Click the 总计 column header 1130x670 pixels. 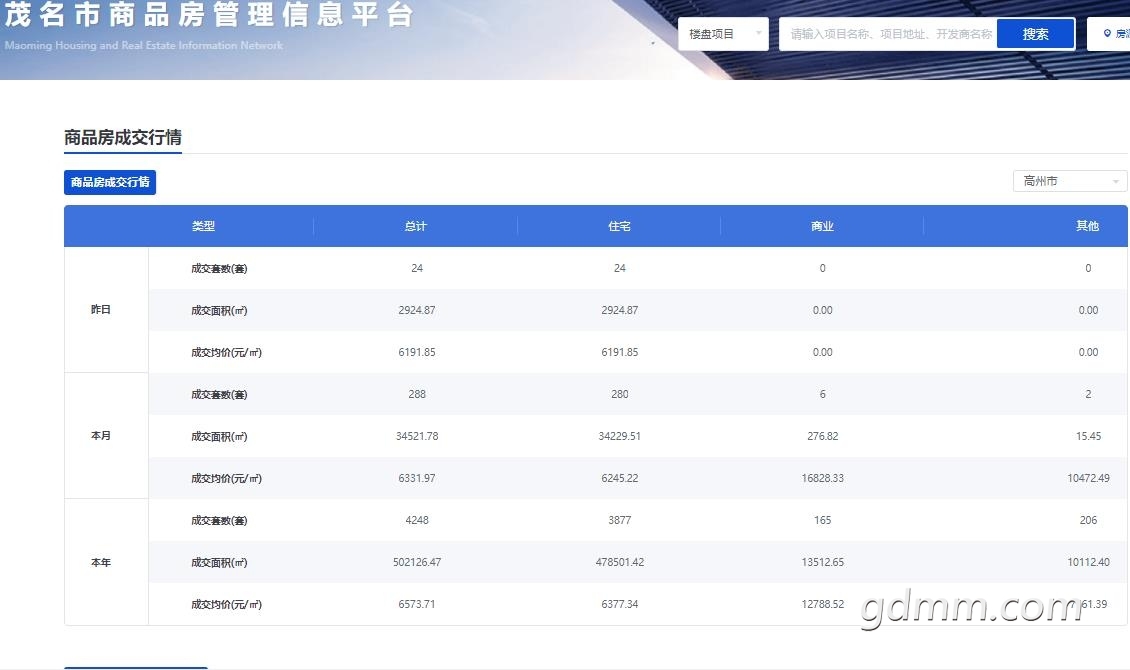(416, 226)
